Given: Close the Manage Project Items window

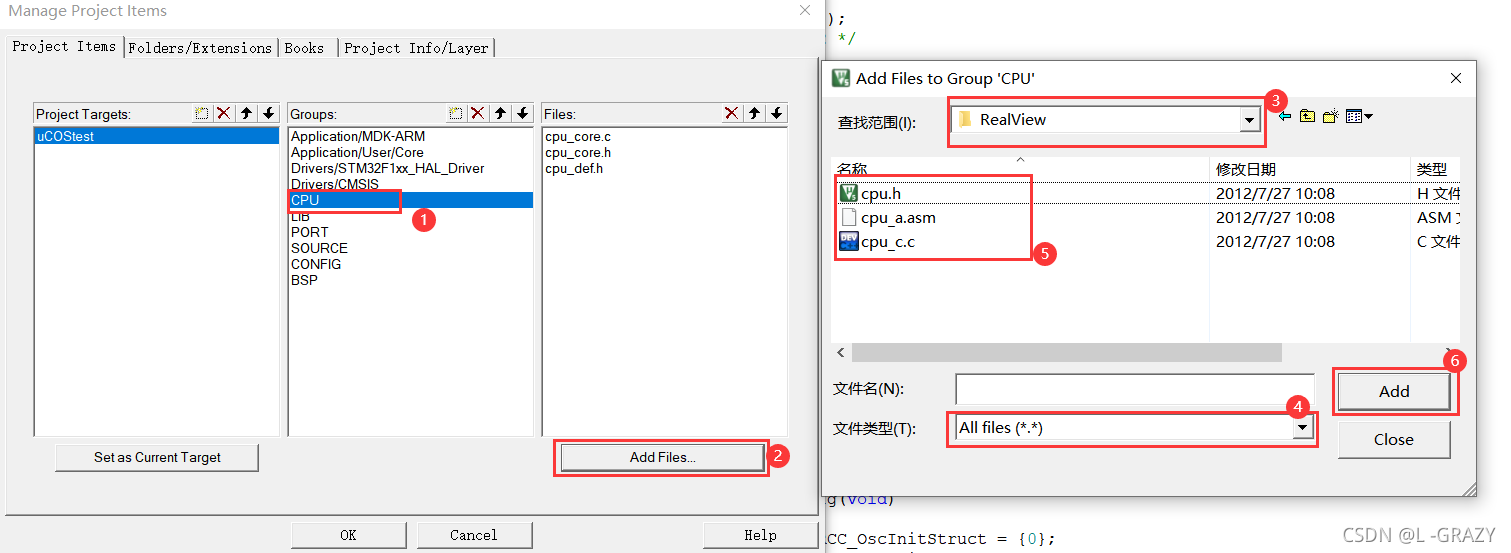Looking at the screenshot, I should [804, 11].
